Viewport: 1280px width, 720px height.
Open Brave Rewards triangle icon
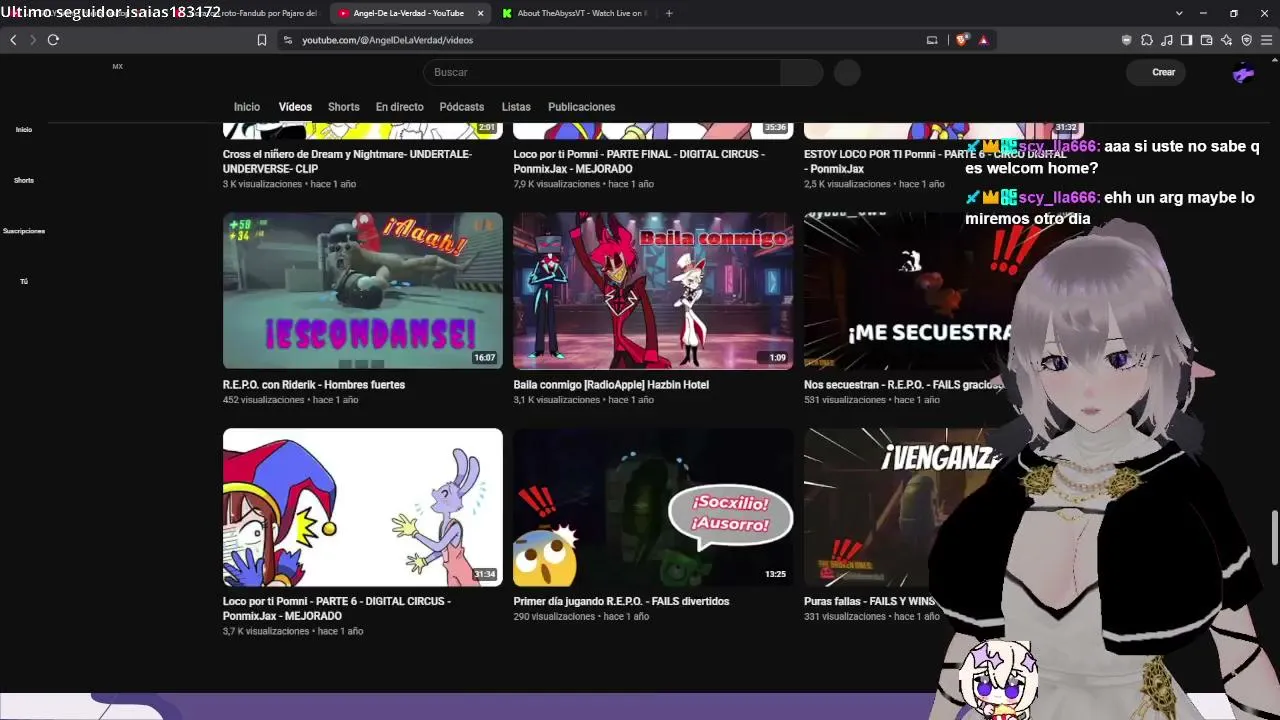pos(984,40)
